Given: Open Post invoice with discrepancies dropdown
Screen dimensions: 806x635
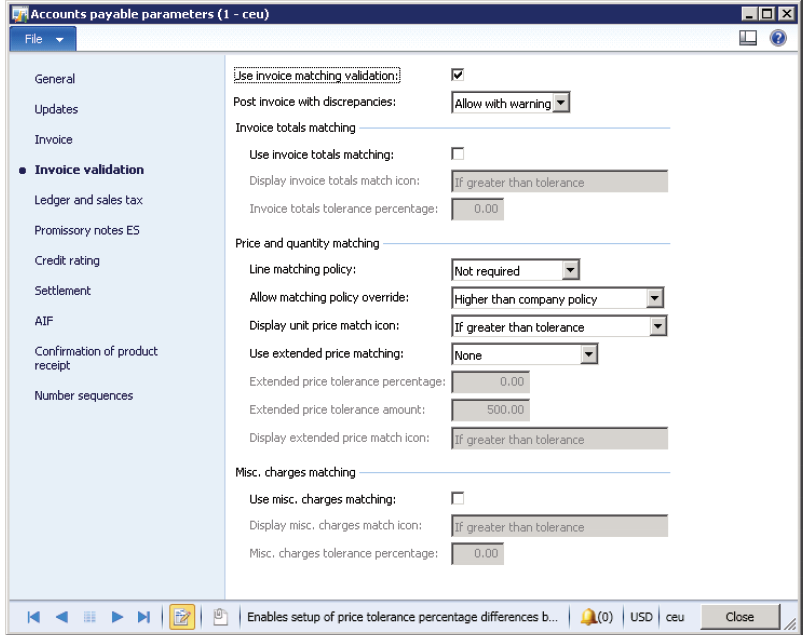Looking at the screenshot, I should (561, 103).
